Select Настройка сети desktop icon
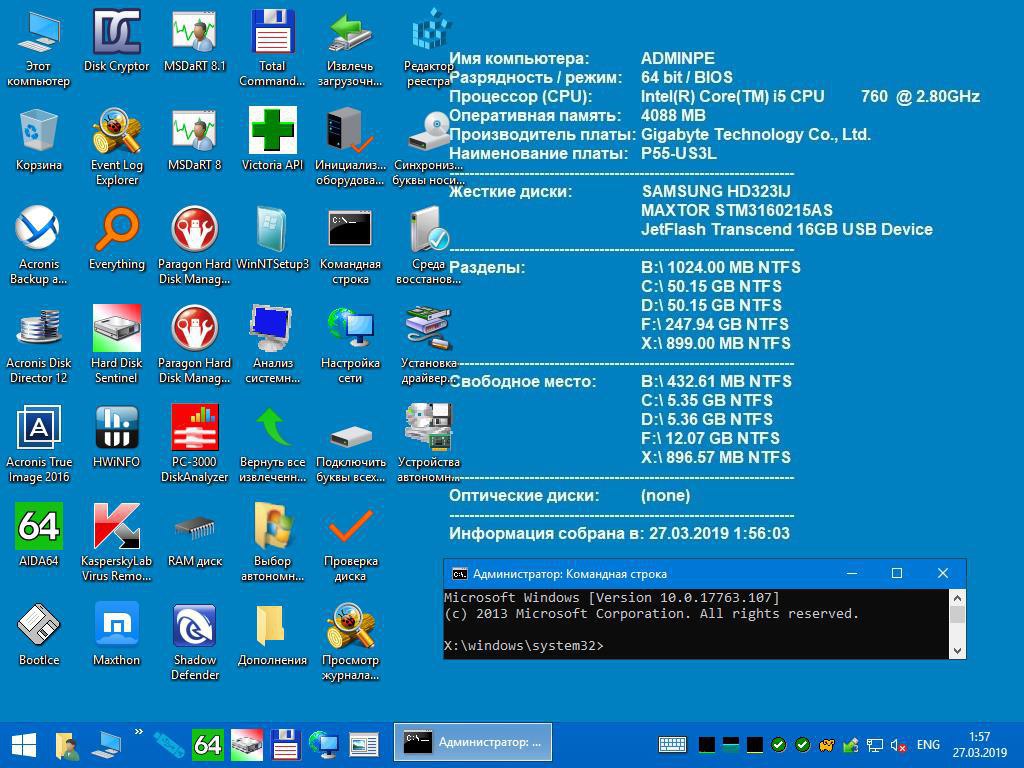 [350, 344]
